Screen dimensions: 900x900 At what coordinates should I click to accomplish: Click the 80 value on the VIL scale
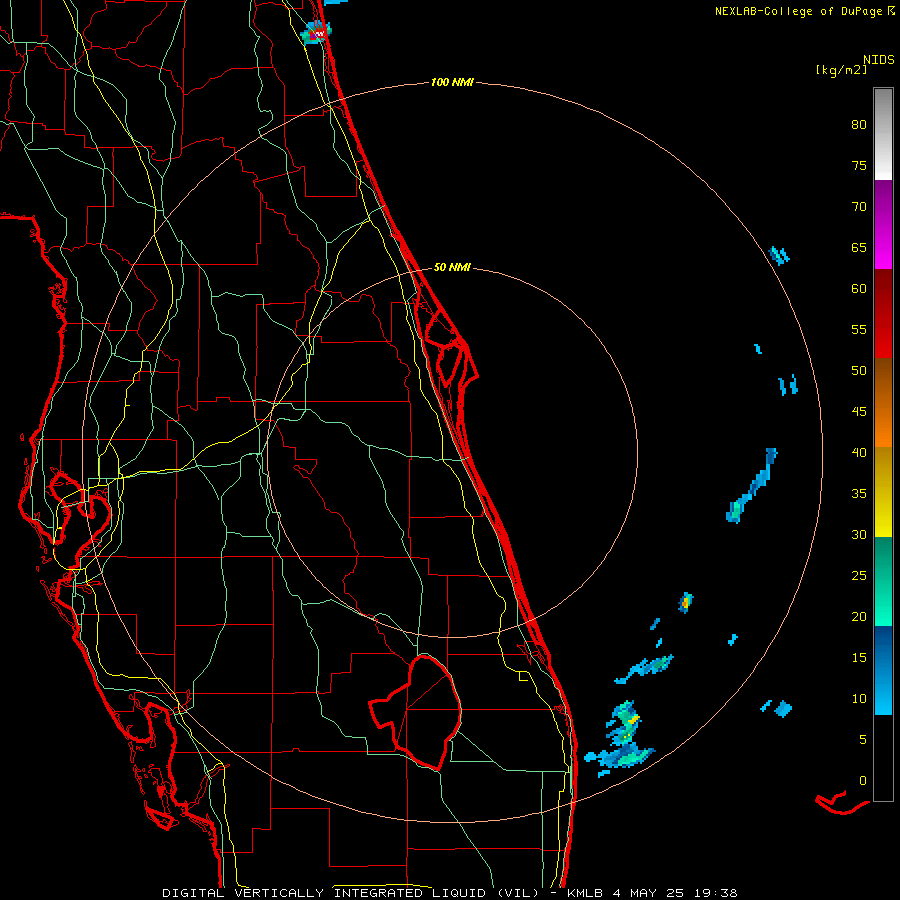point(859,125)
